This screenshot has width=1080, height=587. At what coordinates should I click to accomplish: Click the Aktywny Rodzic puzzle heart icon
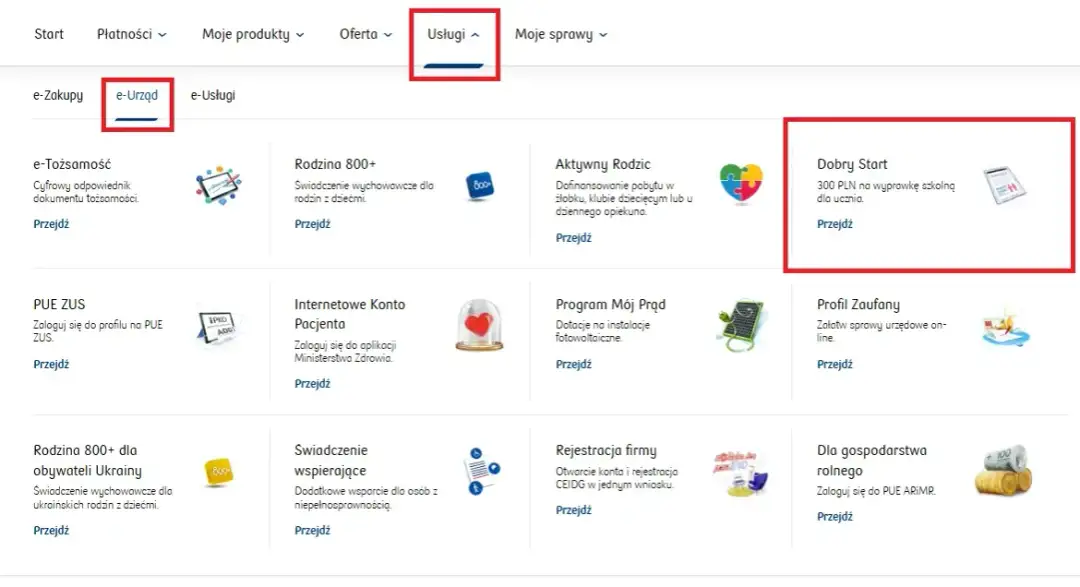click(x=741, y=185)
